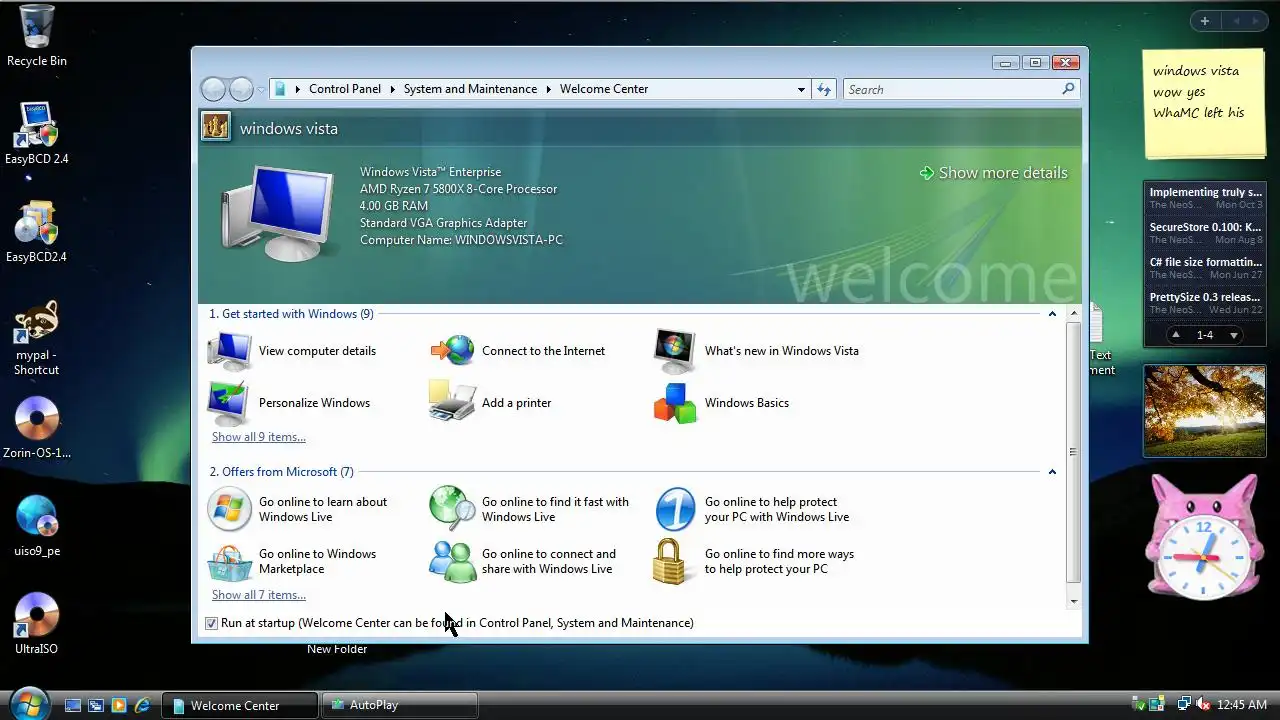Switch to AutoPlay taskbar button
The width and height of the screenshot is (1280, 720).
399,705
